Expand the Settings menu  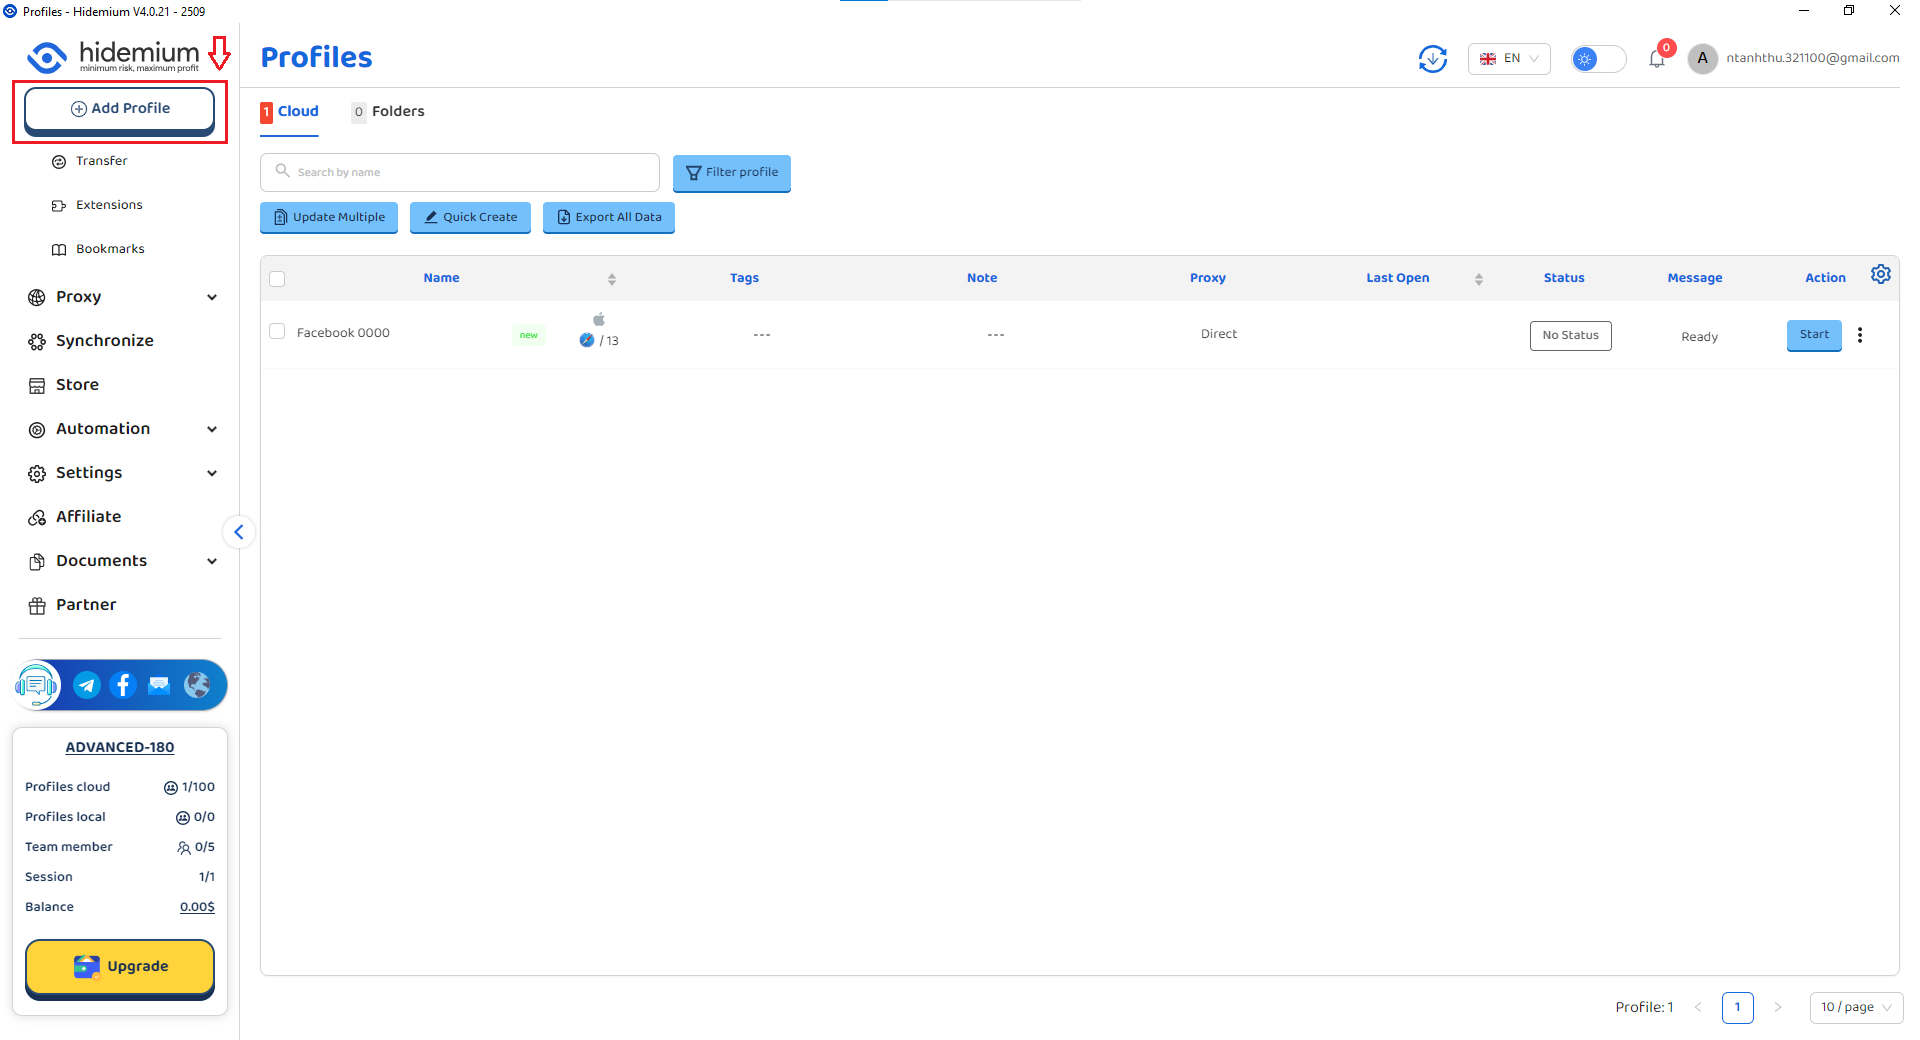tap(122, 473)
